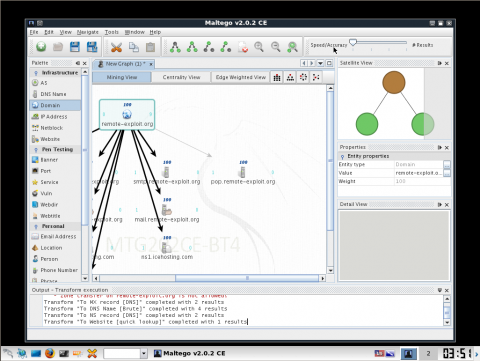Open the Edit menu
480x361 pixels.
tap(49, 32)
